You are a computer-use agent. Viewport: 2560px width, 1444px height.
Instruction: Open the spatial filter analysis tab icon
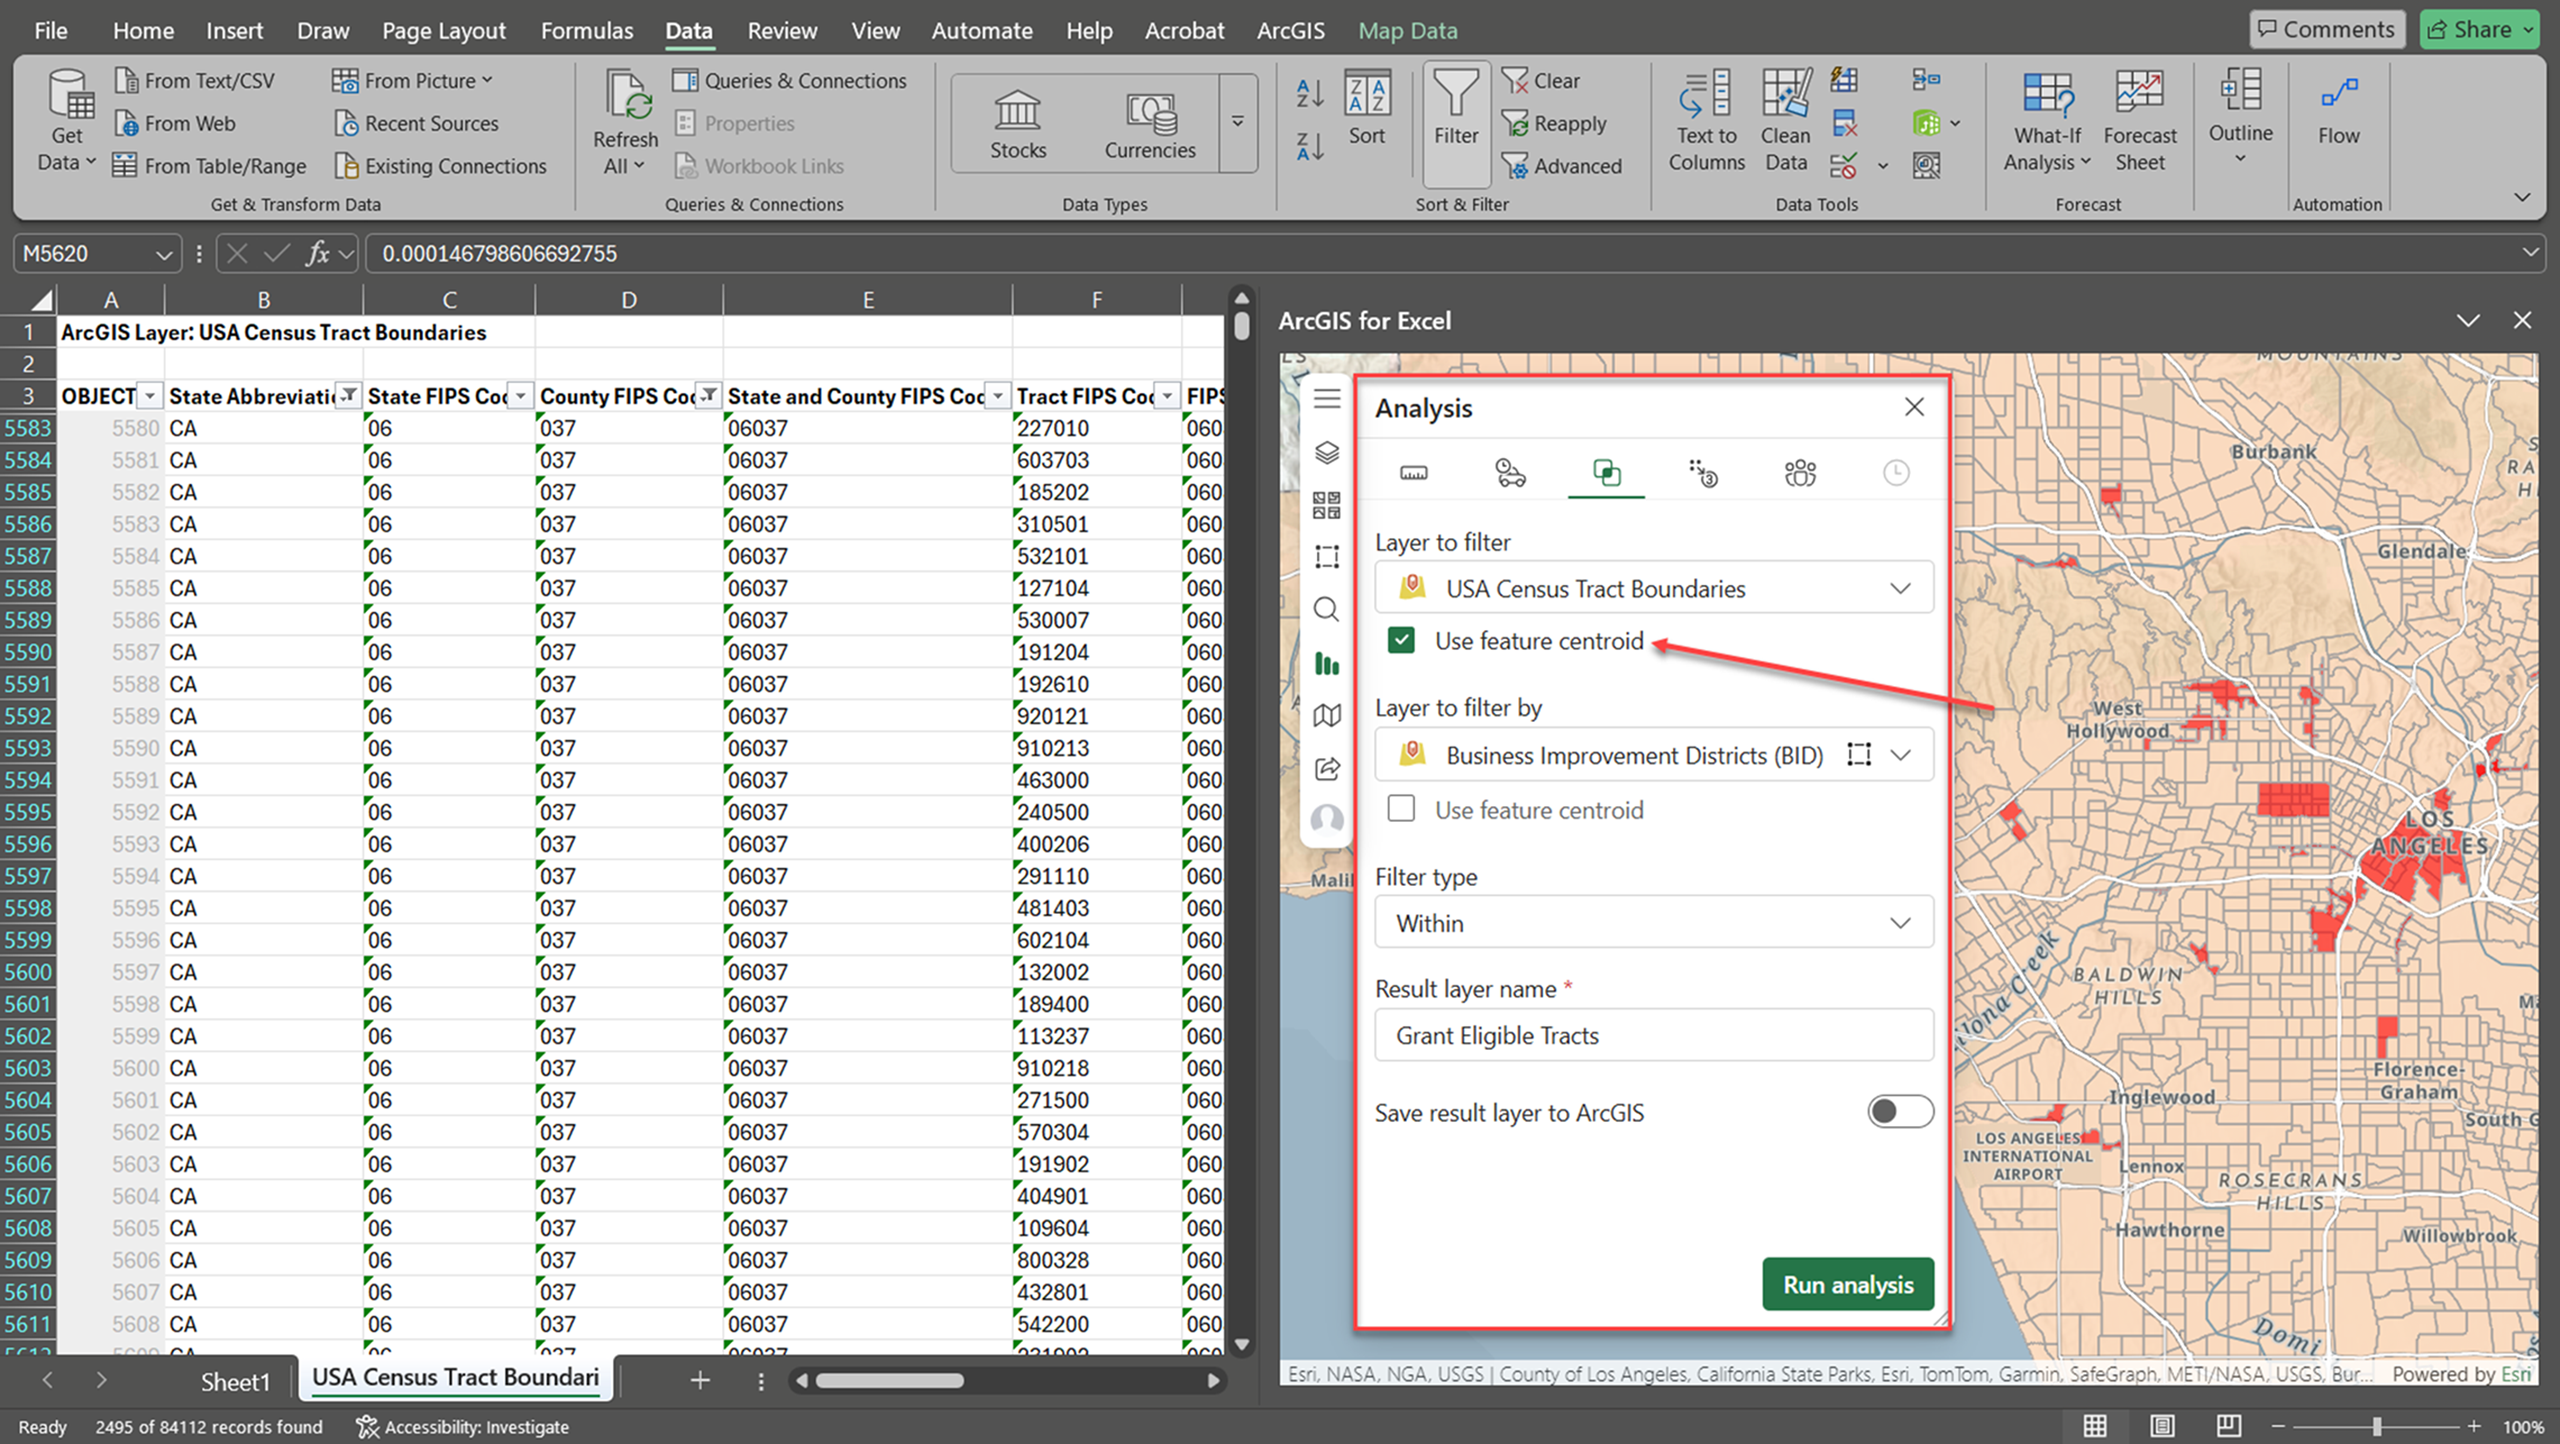pos(1606,472)
